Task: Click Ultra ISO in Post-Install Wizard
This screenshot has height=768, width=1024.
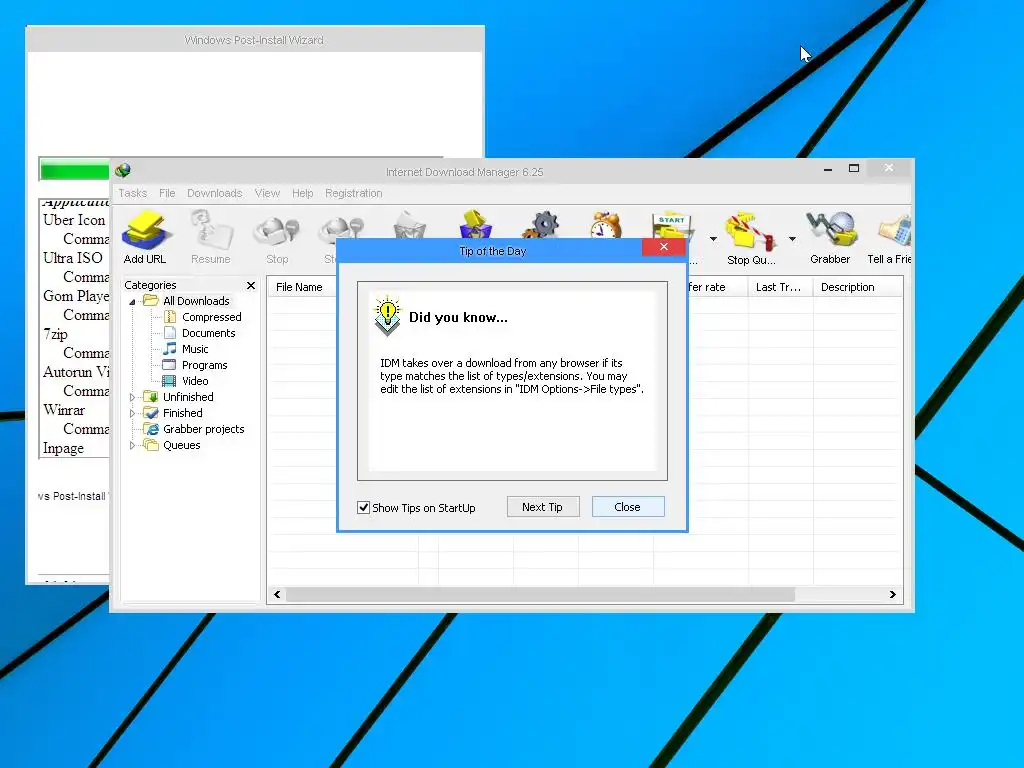Action: coord(72,258)
